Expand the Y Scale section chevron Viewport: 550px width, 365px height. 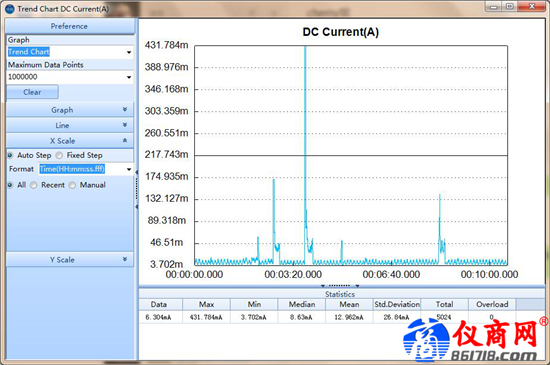pos(125,259)
